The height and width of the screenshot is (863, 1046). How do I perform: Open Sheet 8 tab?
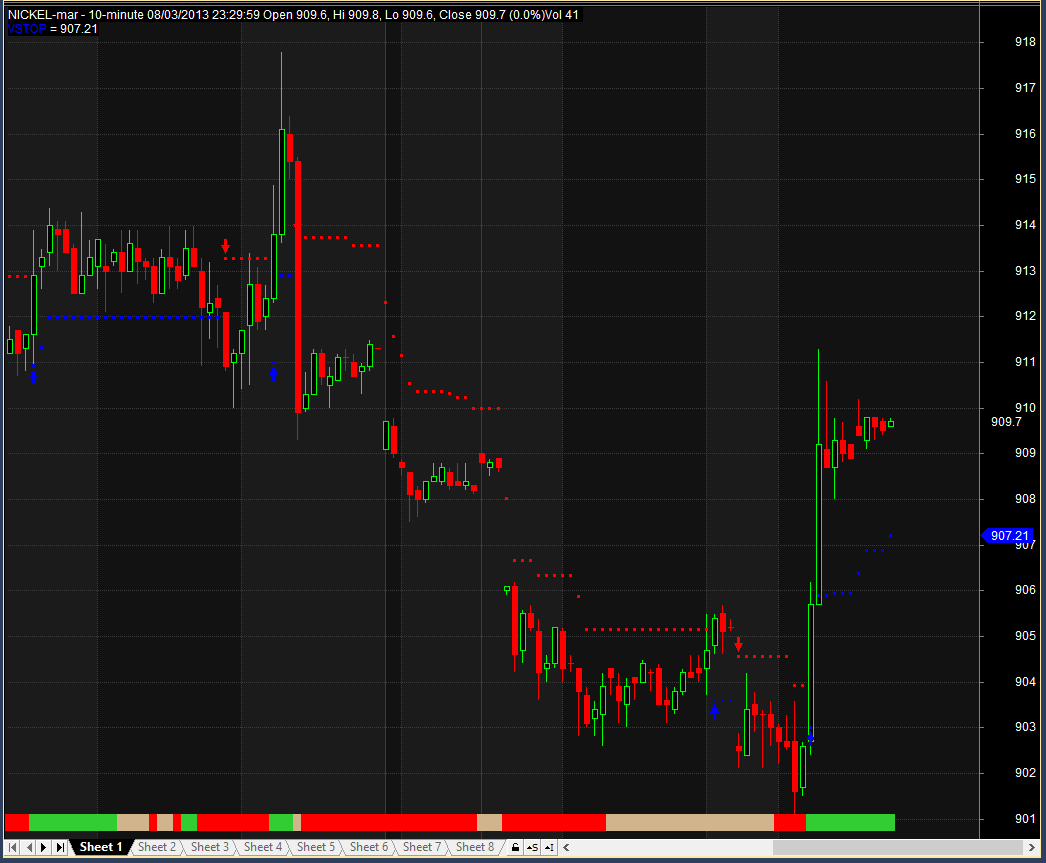pyautogui.click(x=475, y=847)
